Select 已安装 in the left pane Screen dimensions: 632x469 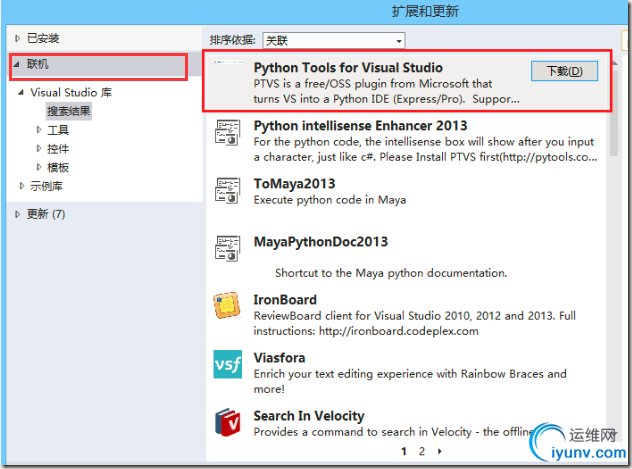coord(43,39)
